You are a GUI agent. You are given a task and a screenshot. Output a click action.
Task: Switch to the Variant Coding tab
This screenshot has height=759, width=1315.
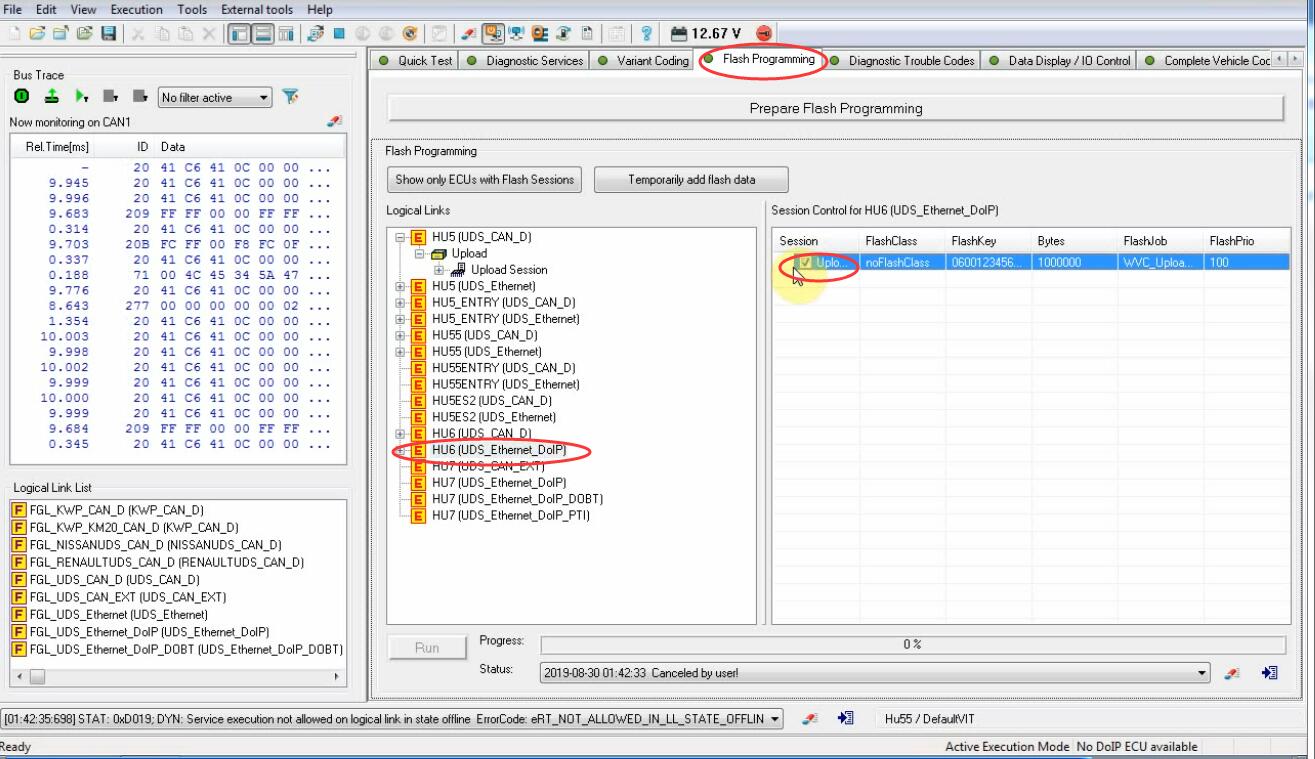(x=652, y=61)
